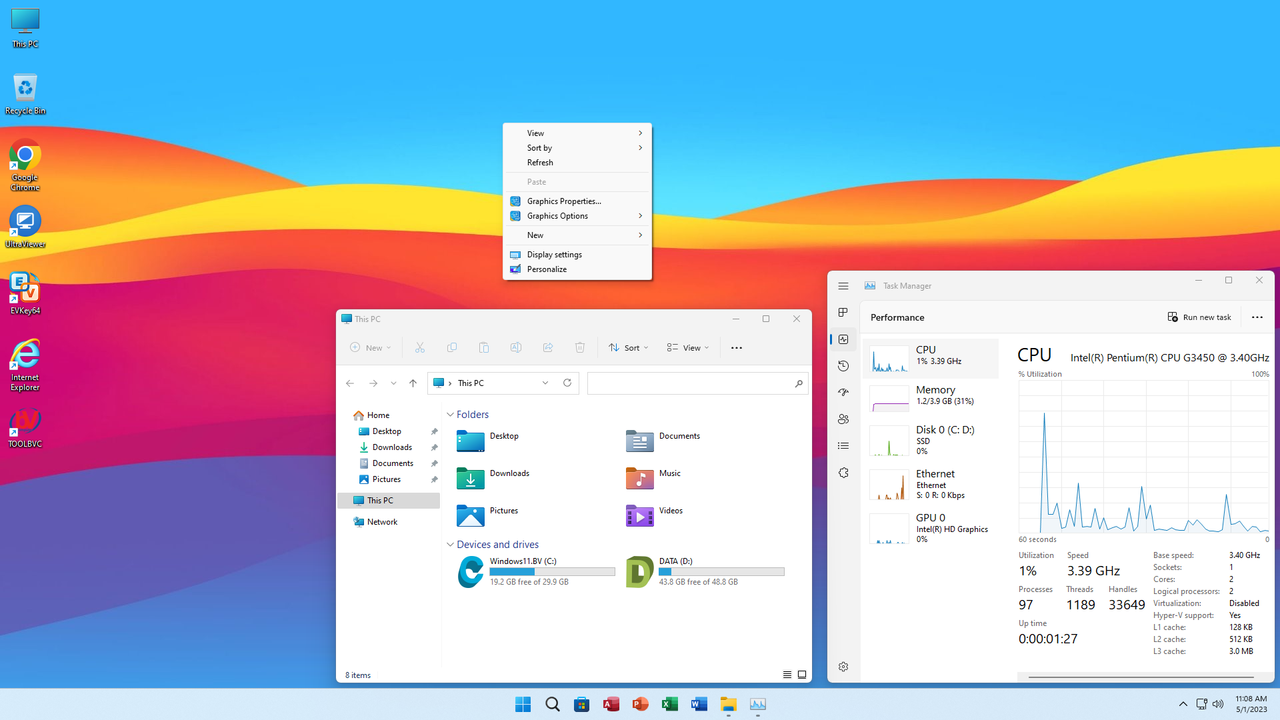Open the New submenu in context menu

pos(577,235)
